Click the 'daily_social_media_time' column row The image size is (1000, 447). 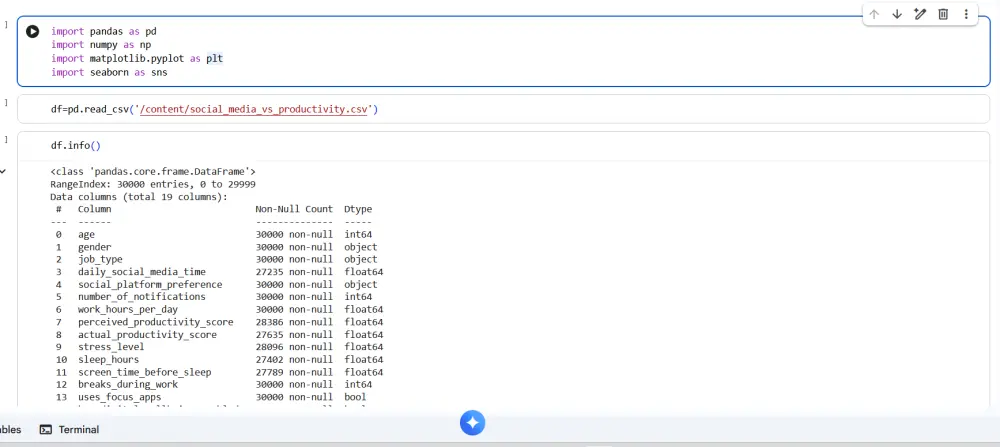(219, 272)
